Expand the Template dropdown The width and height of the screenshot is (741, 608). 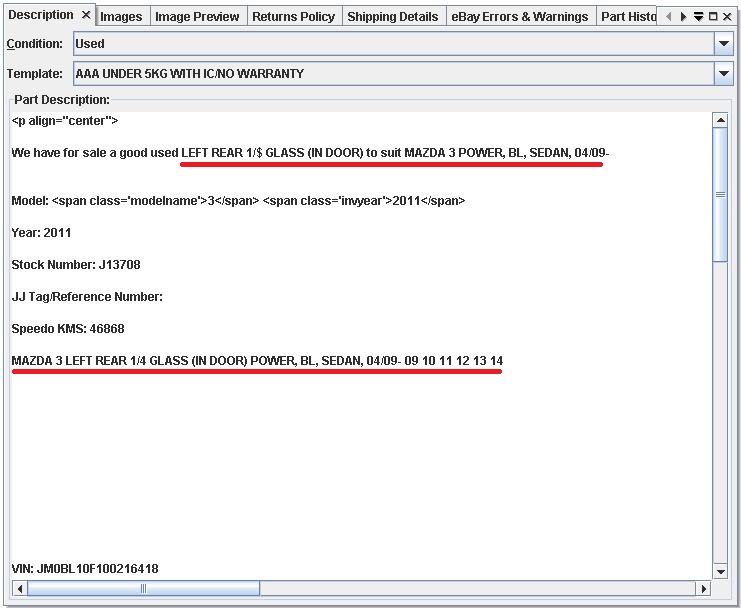click(724, 74)
